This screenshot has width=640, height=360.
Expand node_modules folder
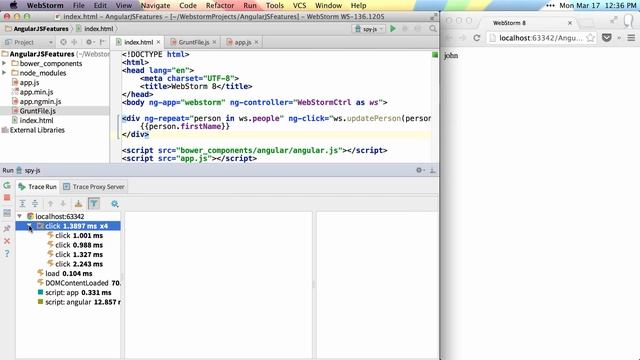[4, 73]
